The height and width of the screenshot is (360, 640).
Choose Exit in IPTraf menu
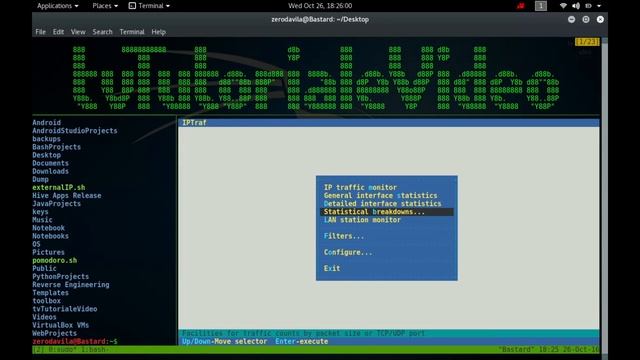point(332,269)
